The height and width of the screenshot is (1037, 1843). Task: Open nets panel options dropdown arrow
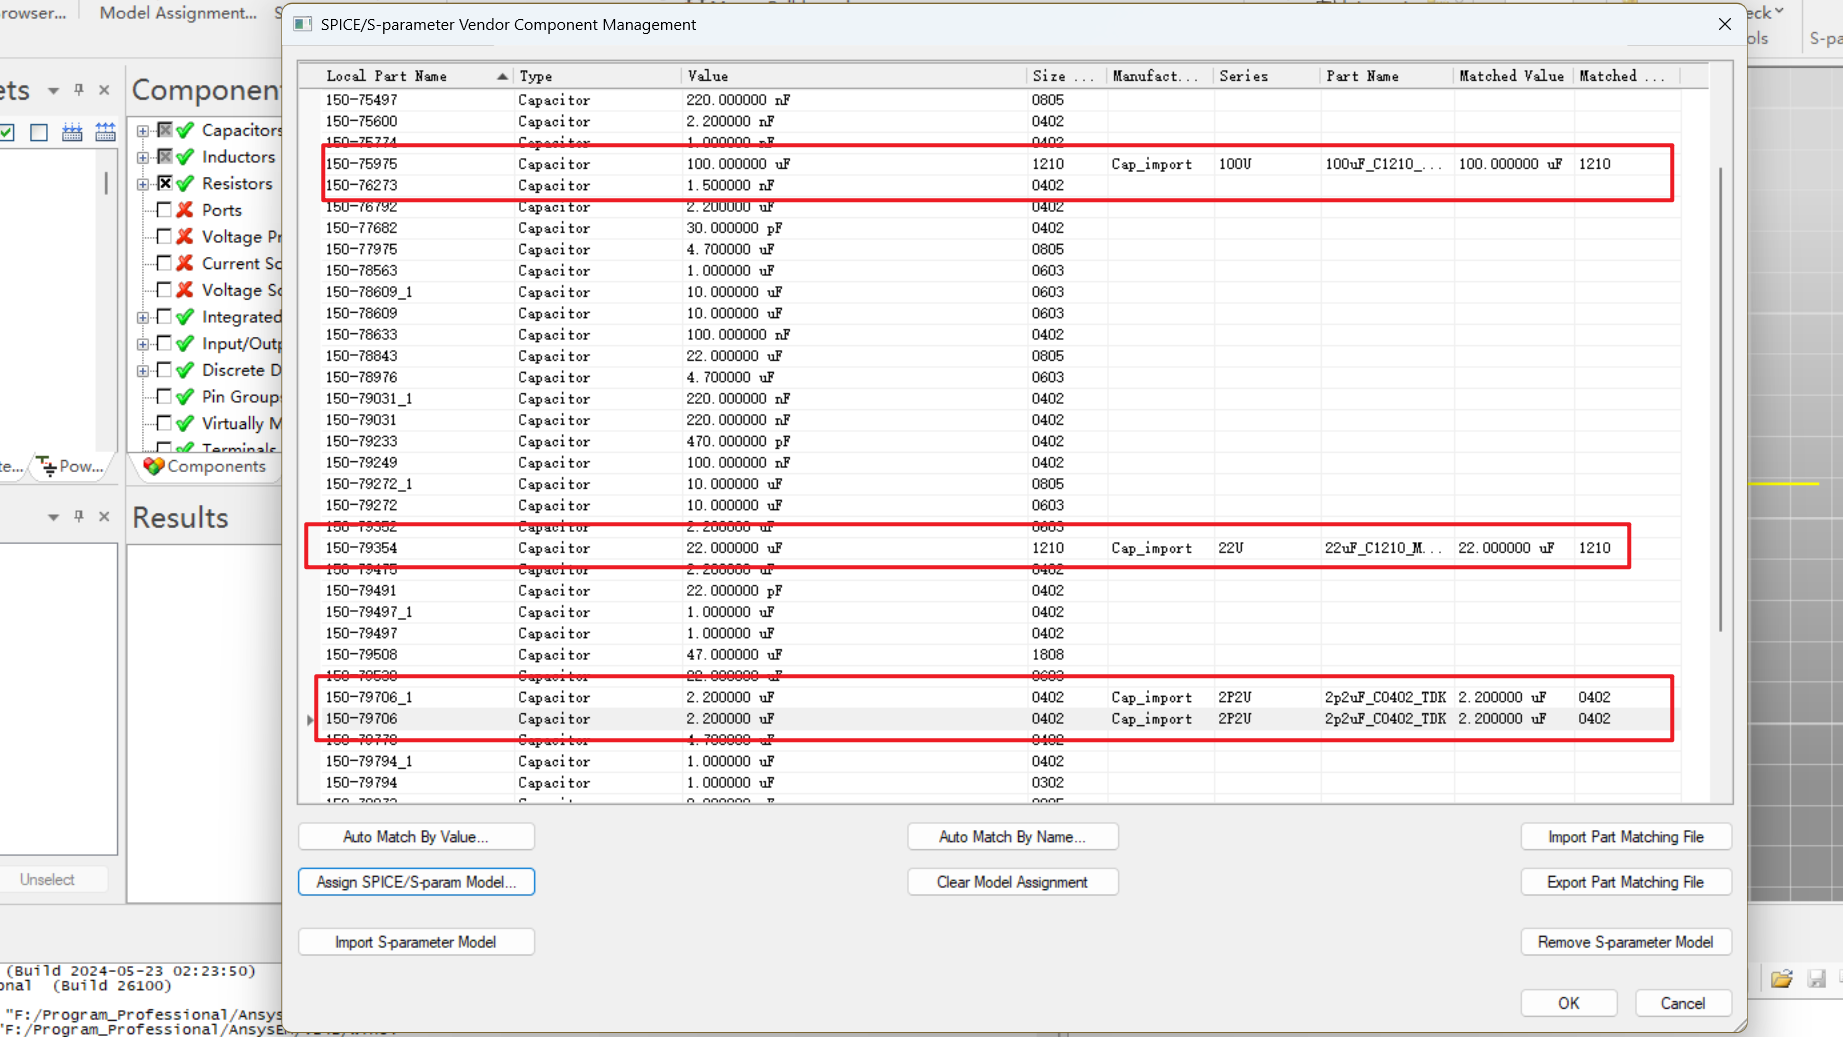click(53, 91)
